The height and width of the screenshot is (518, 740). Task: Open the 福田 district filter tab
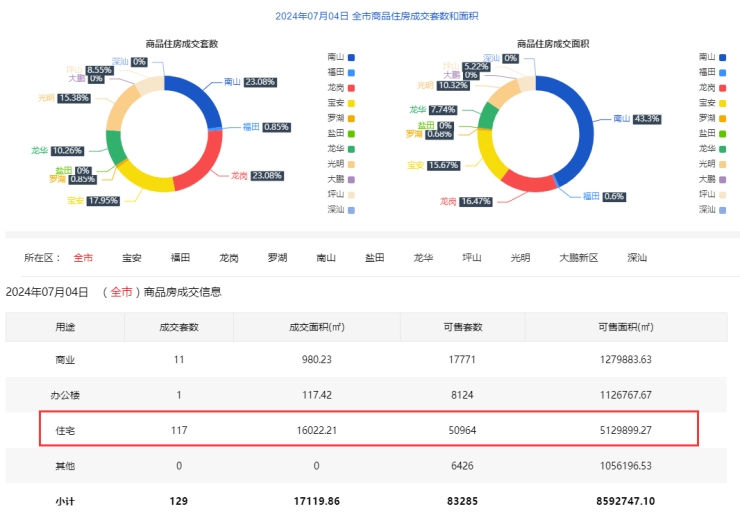click(x=181, y=258)
